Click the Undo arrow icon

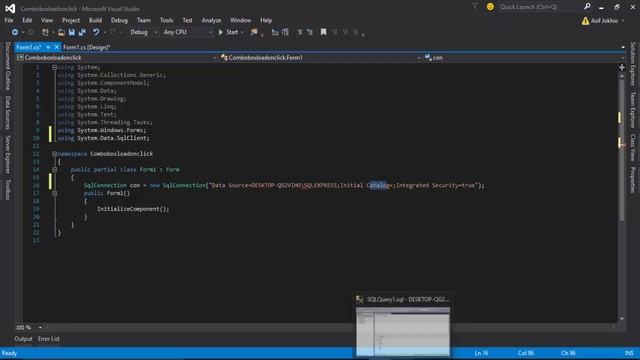coord(96,32)
